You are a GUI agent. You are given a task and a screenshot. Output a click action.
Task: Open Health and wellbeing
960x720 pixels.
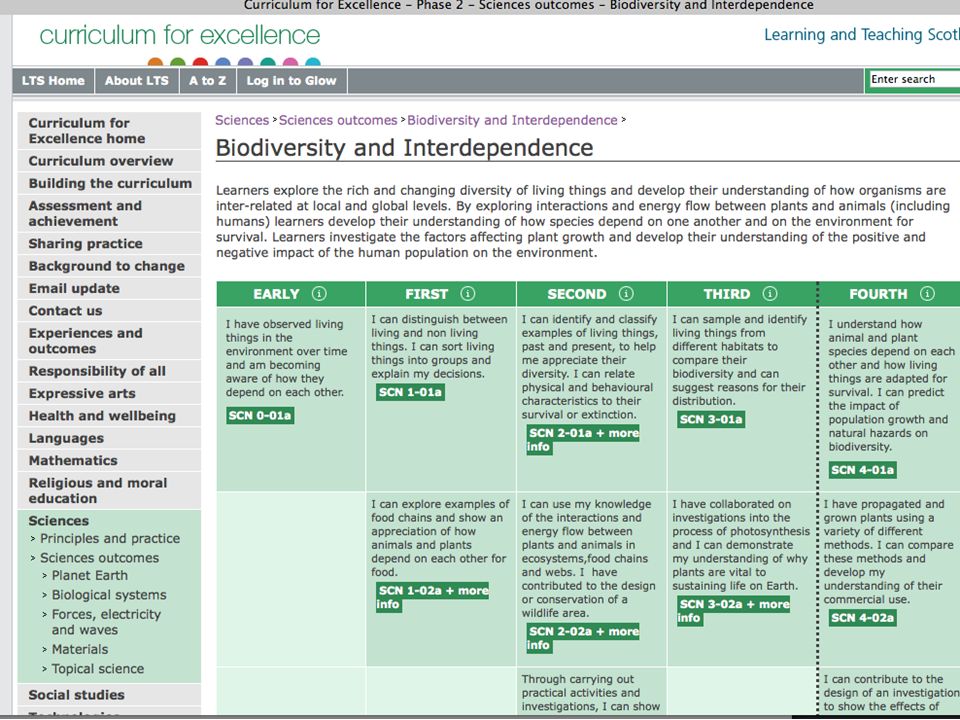pyautogui.click(x=109, y=416)
